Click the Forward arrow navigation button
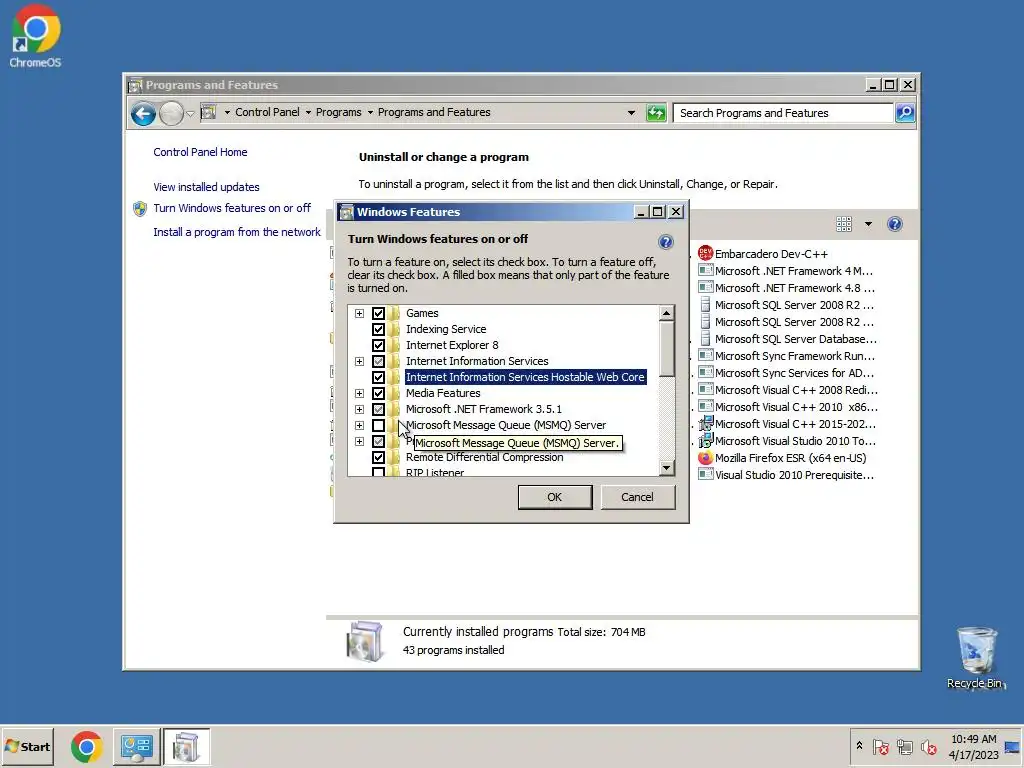Screen dimensions: 1024x768 coord(171,114)
